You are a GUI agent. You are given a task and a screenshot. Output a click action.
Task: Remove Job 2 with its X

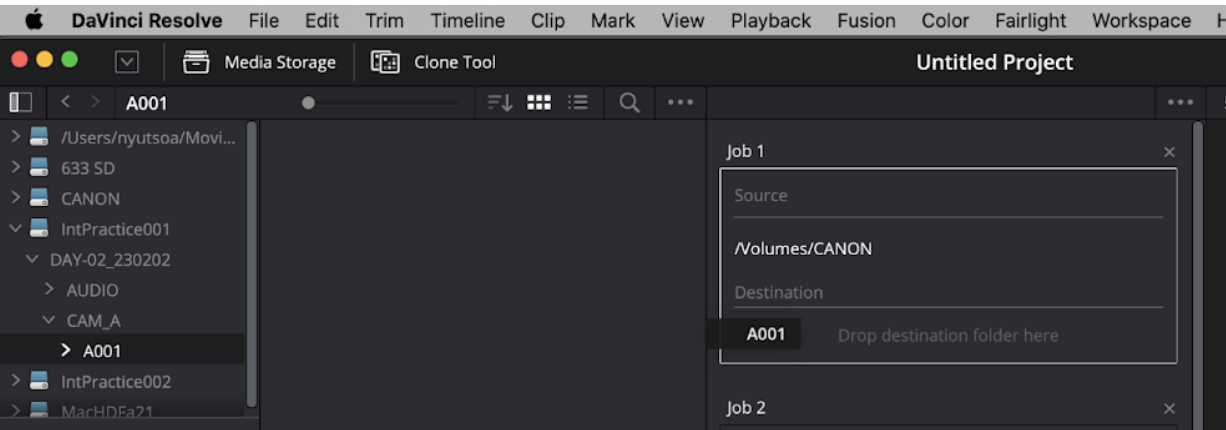(1169, 408)
